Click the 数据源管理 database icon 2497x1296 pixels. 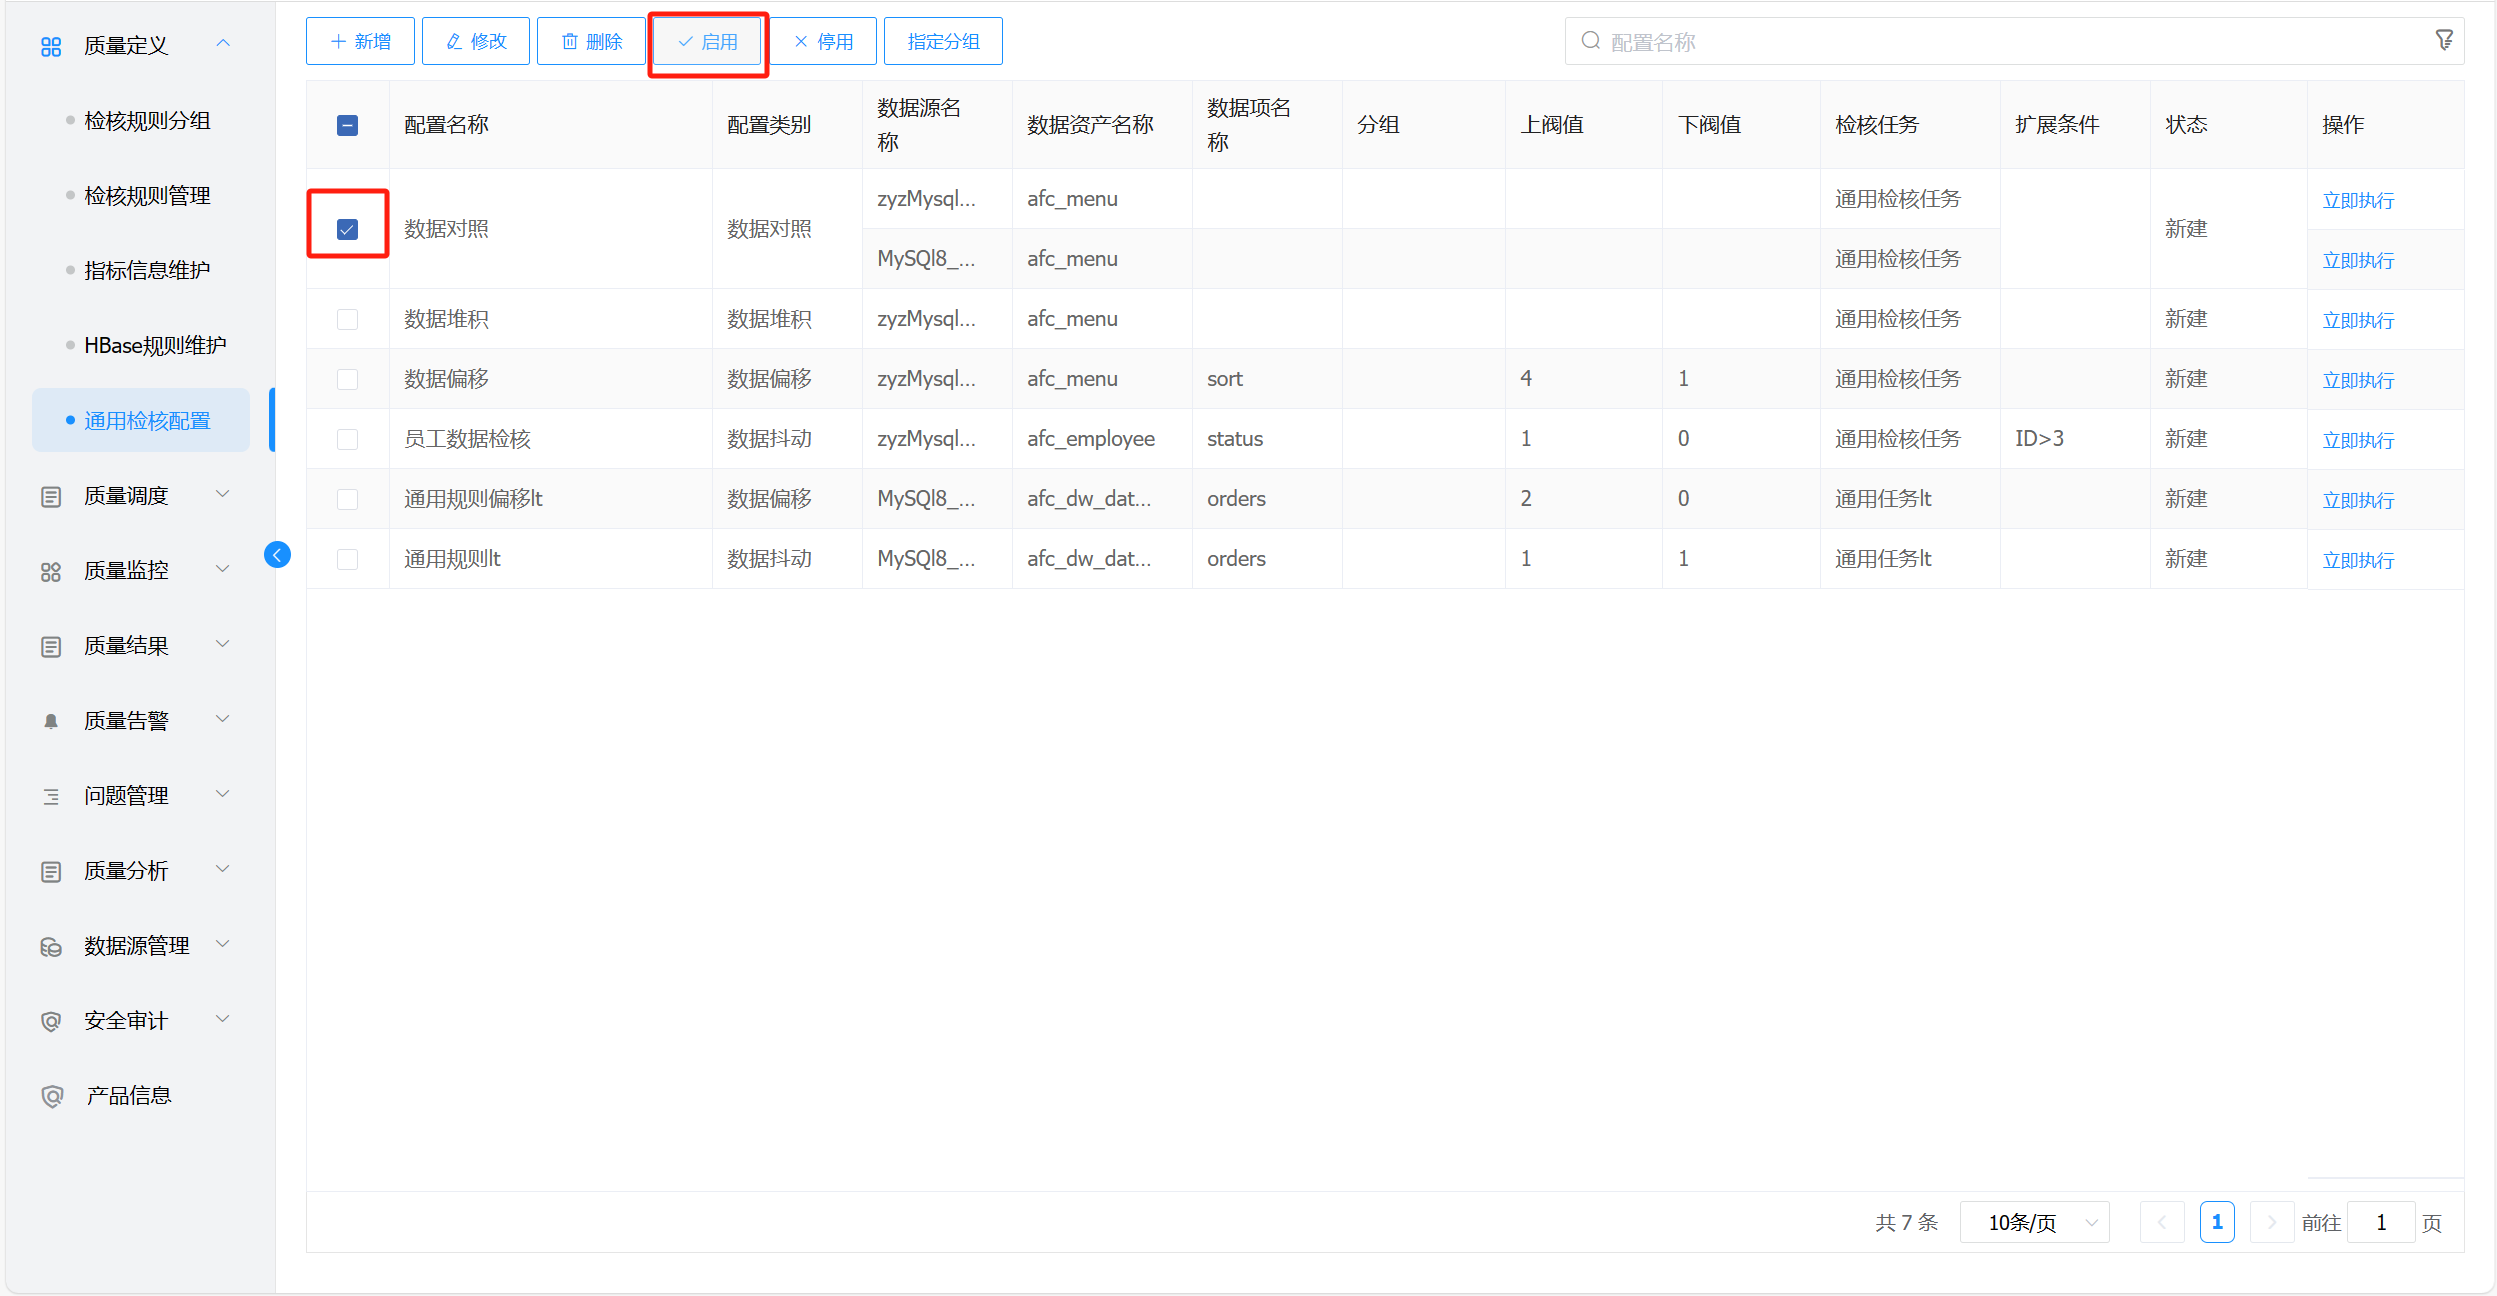point(51,946)
